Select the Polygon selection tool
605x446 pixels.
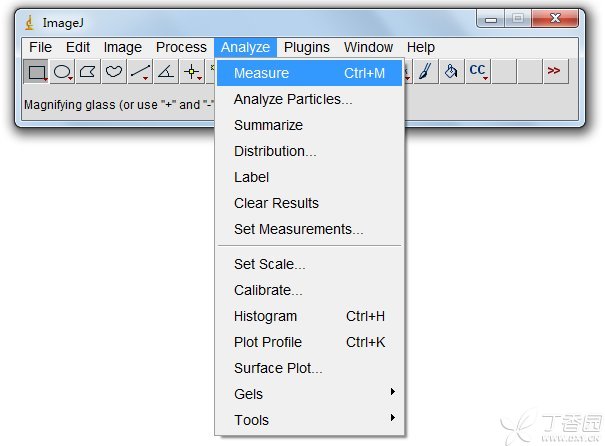tap(88, 71)
